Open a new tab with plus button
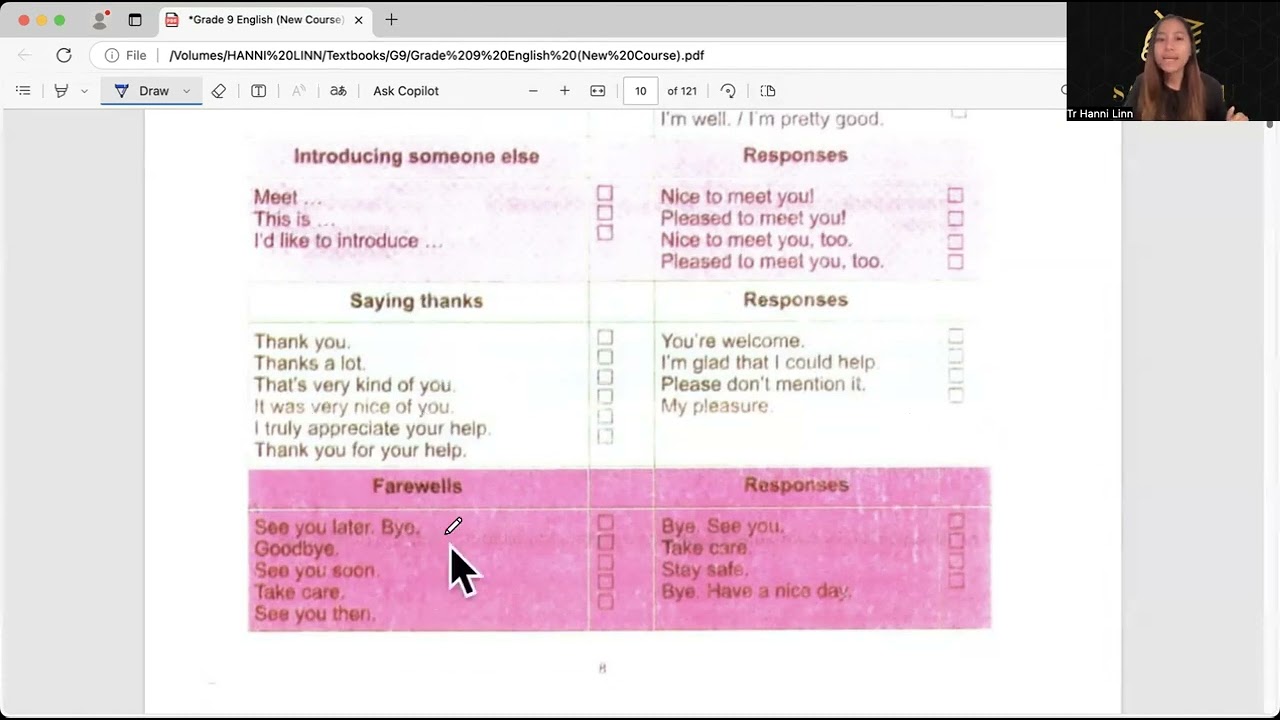The height and width of the screenshot is (720, 1280). click(x=391, y=20)
